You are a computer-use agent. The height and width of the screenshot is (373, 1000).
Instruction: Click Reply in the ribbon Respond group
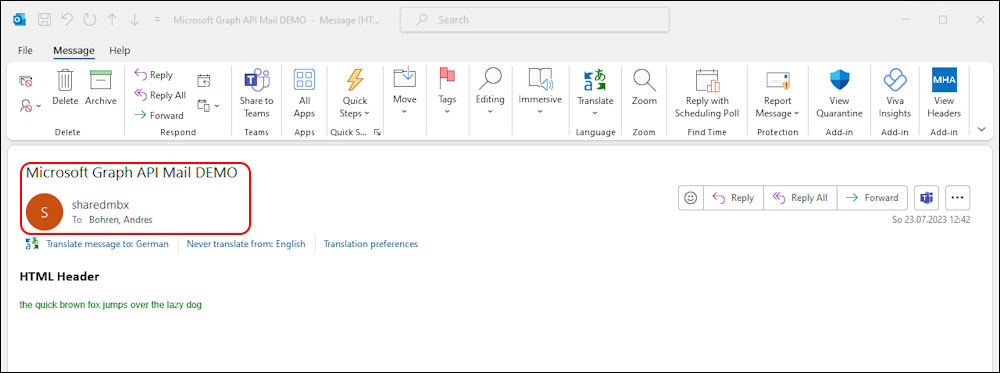tap(154, 75)
